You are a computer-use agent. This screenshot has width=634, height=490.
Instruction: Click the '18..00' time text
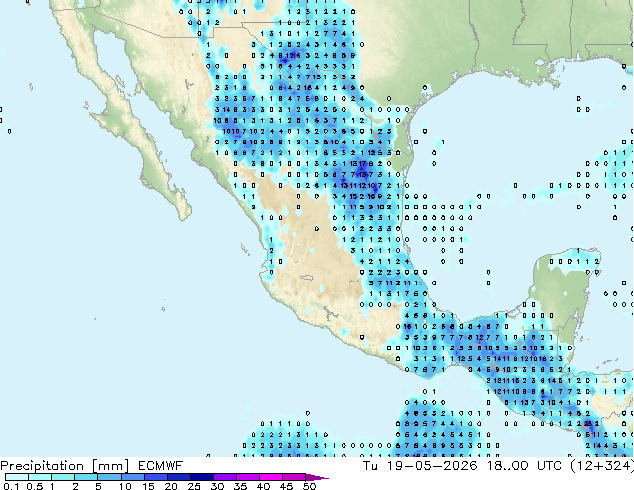[507, 465]
